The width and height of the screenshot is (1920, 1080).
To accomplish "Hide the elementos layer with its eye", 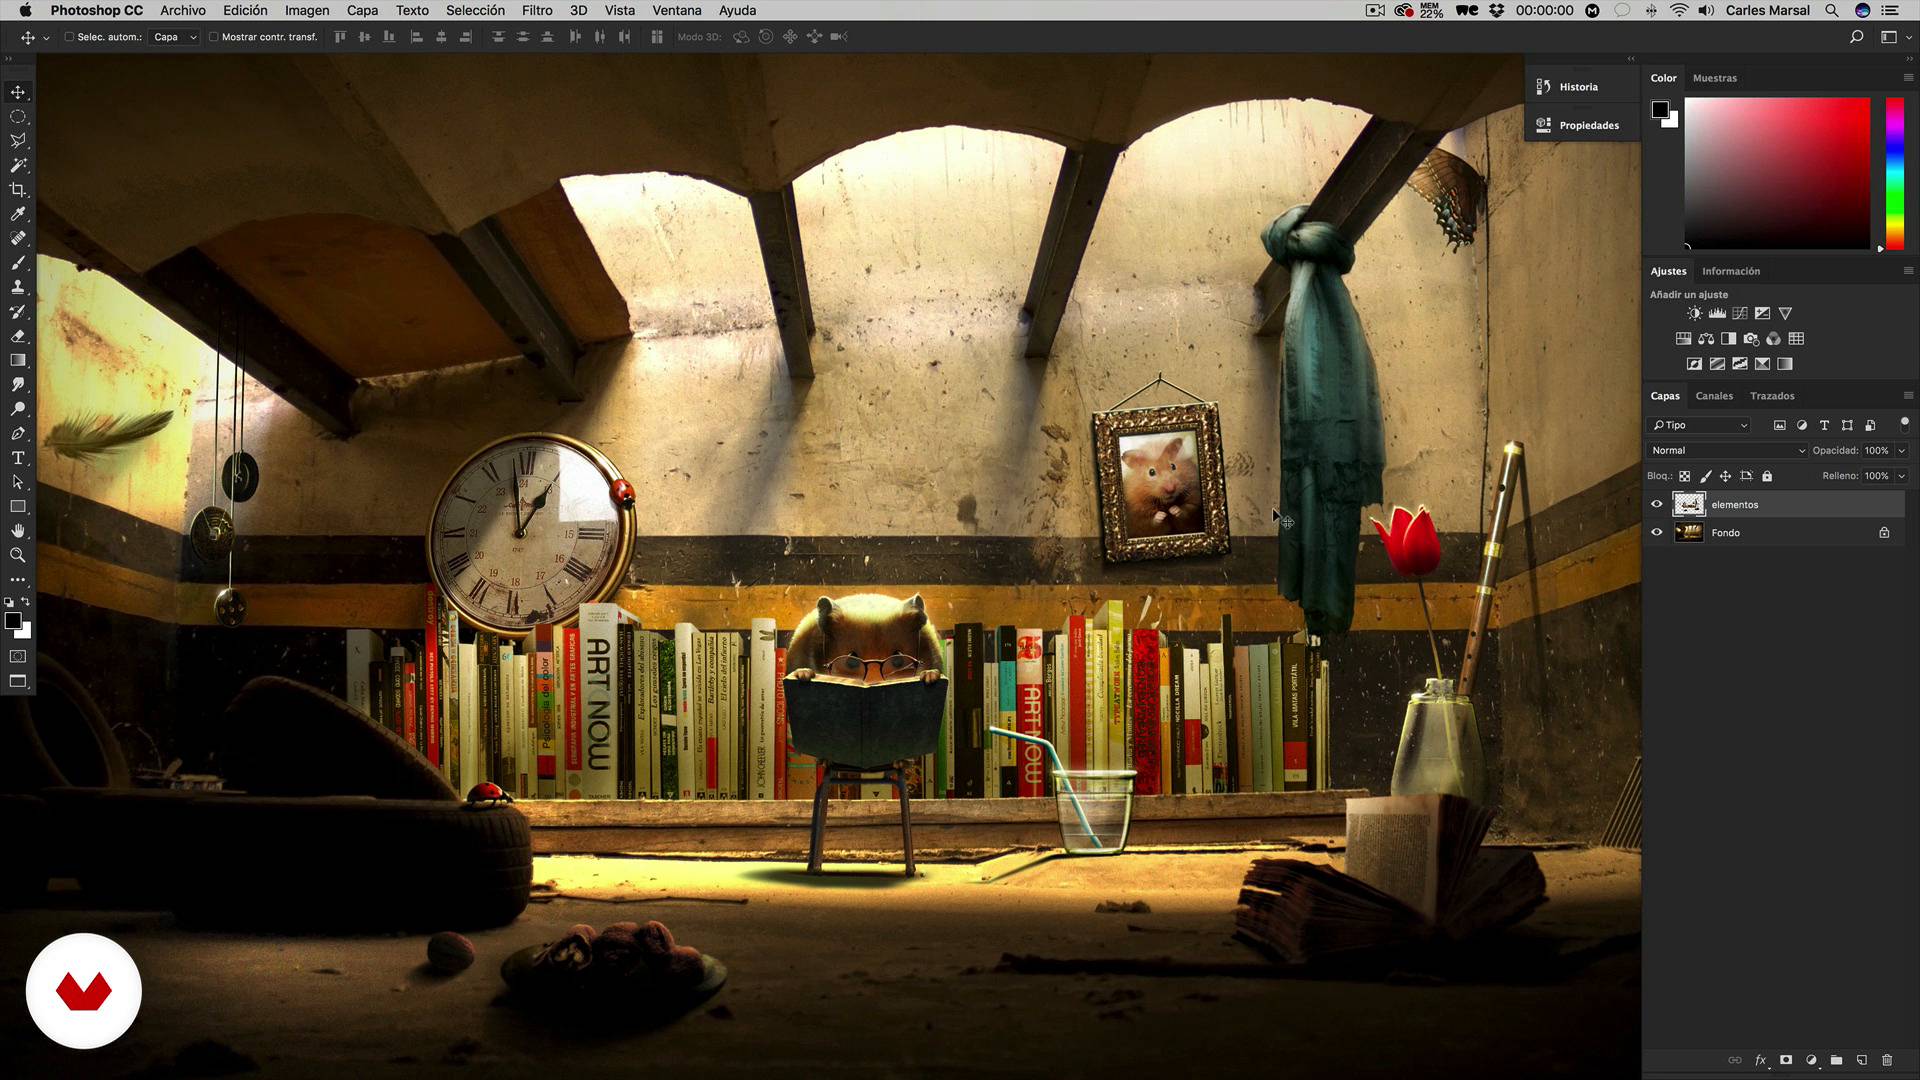I will click(1657, 504).
